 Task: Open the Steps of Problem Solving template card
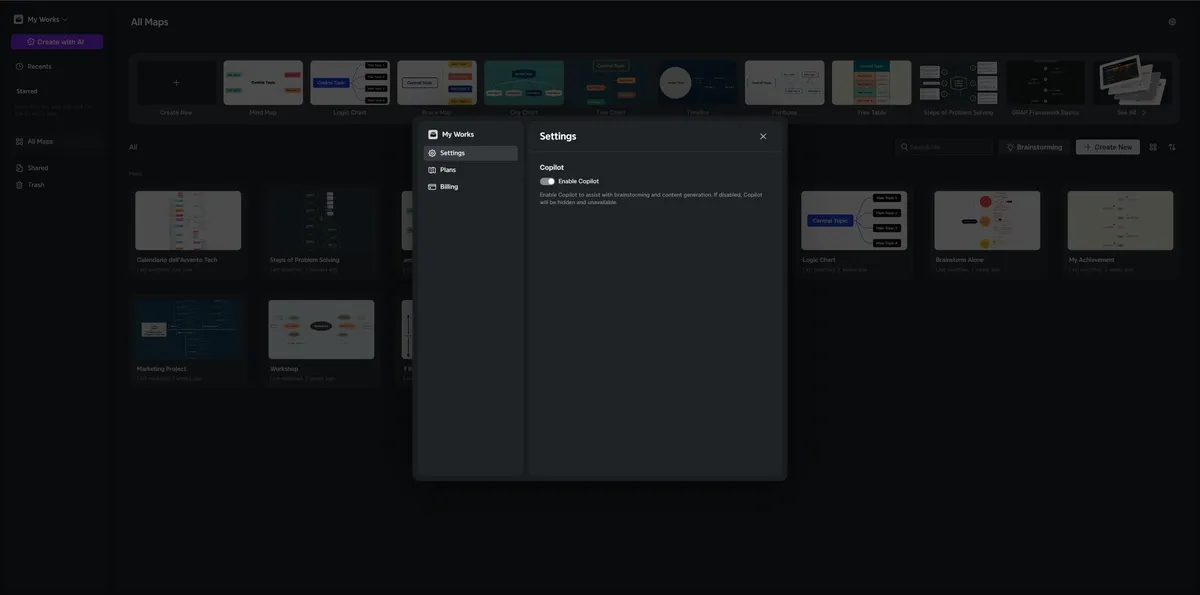[x=959, y=88]
